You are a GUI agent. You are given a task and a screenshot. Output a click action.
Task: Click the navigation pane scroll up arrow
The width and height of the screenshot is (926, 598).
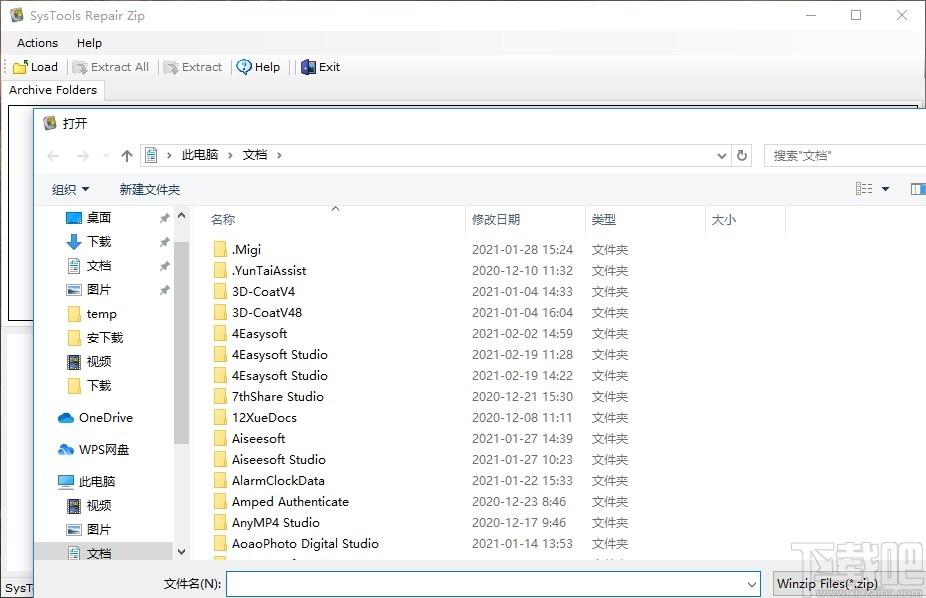(182, 216)
